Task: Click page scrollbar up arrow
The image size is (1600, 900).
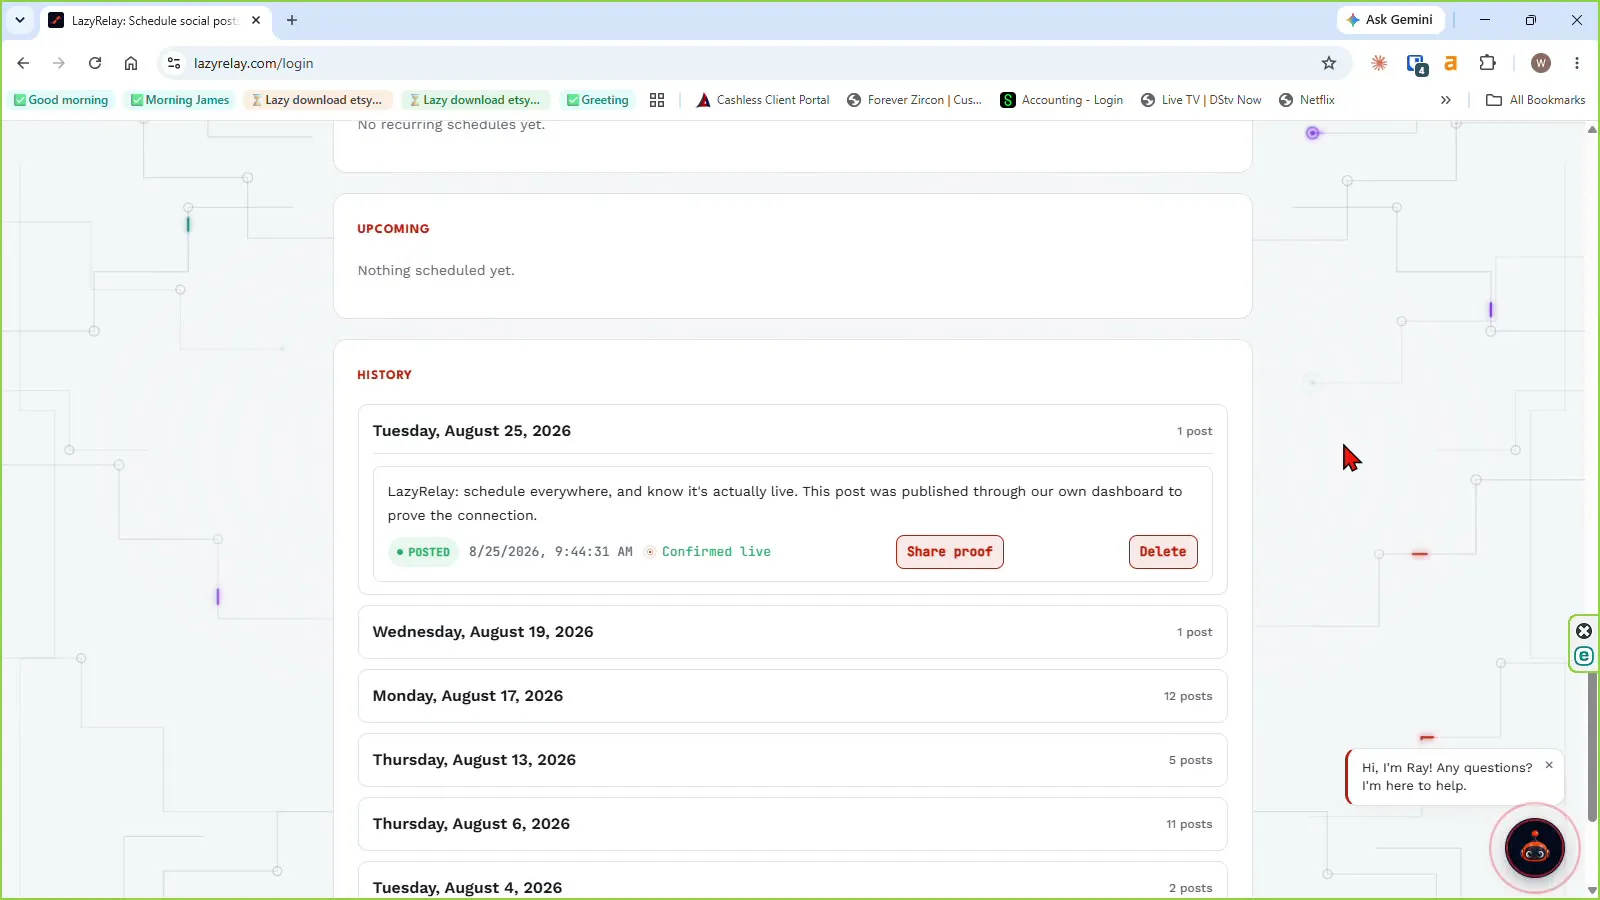Action: tap(1592, 129)
